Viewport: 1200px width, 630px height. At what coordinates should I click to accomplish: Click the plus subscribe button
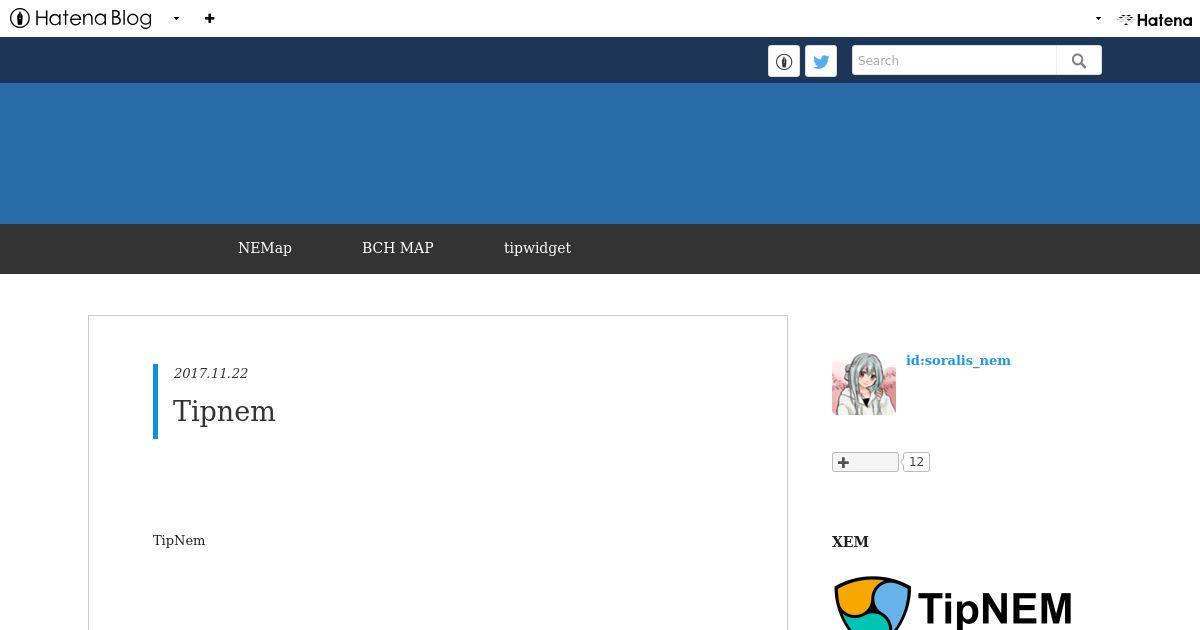(865, 462)
